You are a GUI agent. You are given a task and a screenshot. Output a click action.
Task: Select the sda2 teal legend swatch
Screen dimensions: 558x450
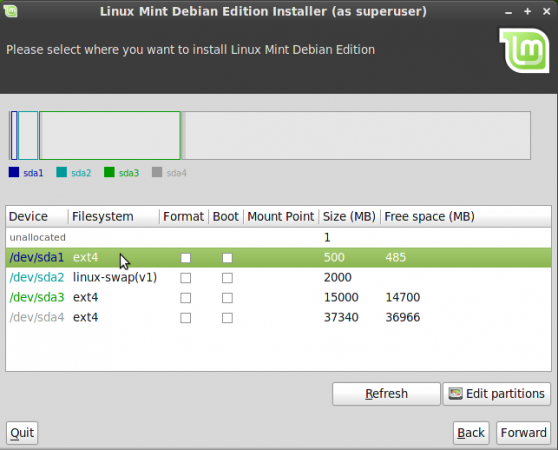point(62,172)
